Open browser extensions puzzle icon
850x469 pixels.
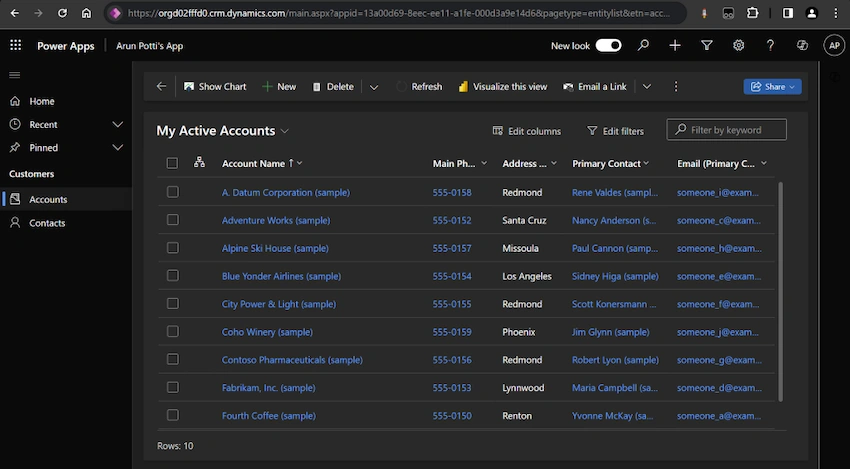tap(752, 14)
